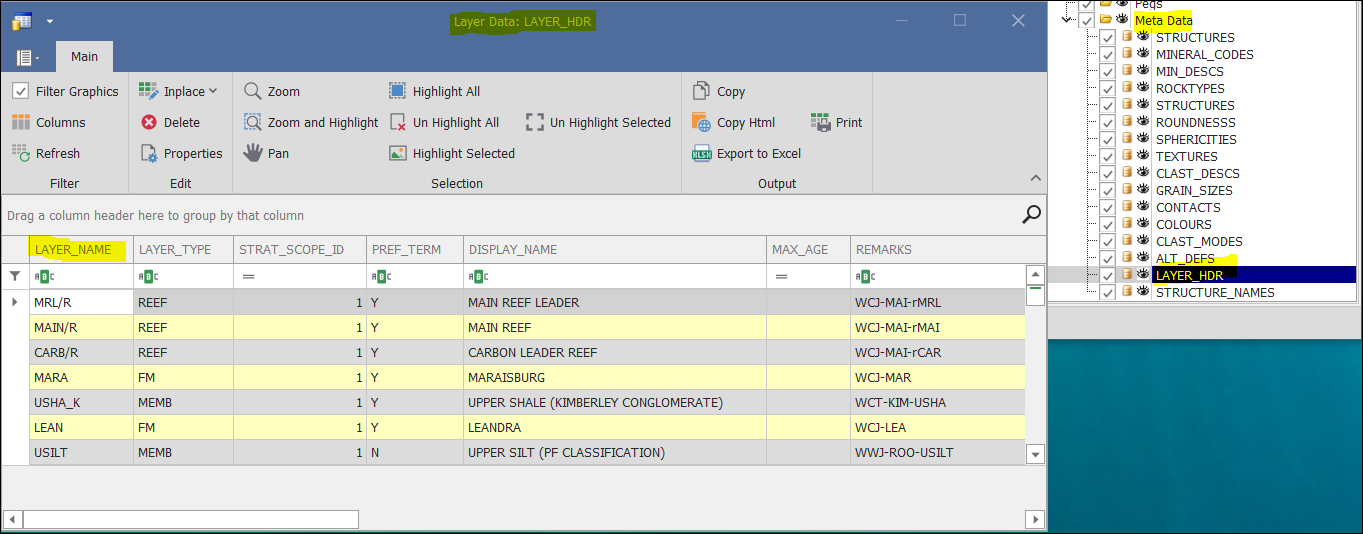Click the Highlight All icon
Image resolution: width=1363 pixels, height=534 pixels.
397,91
